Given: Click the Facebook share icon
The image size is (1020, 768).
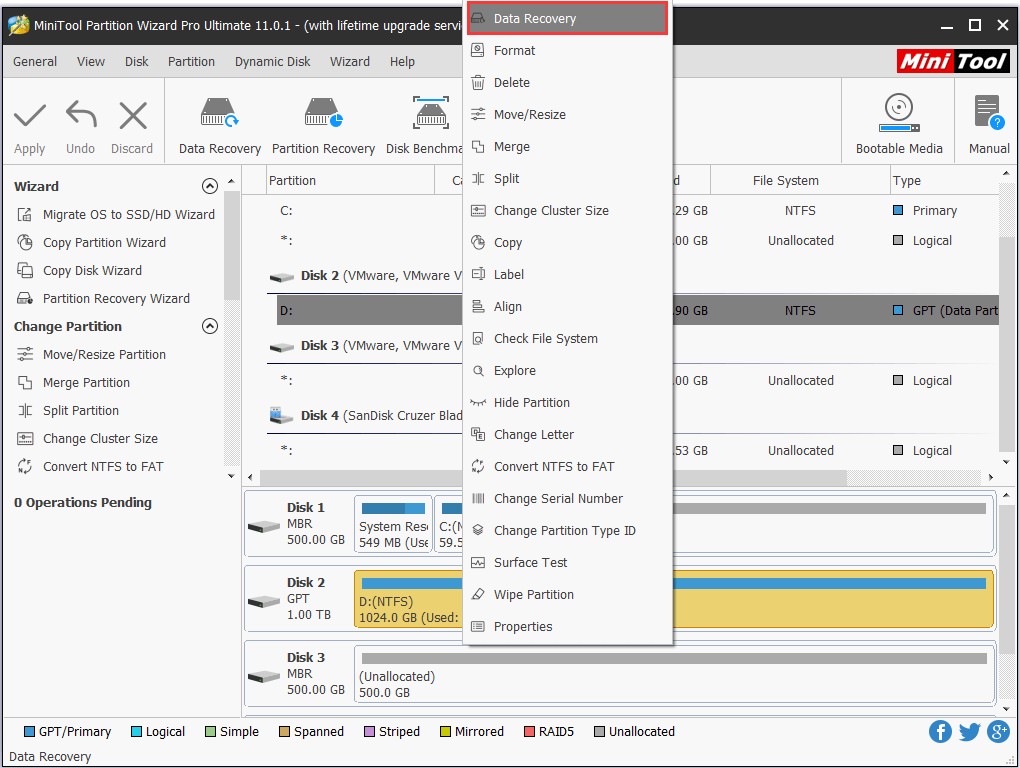Looking at the screenshot, I should (940, 732).
